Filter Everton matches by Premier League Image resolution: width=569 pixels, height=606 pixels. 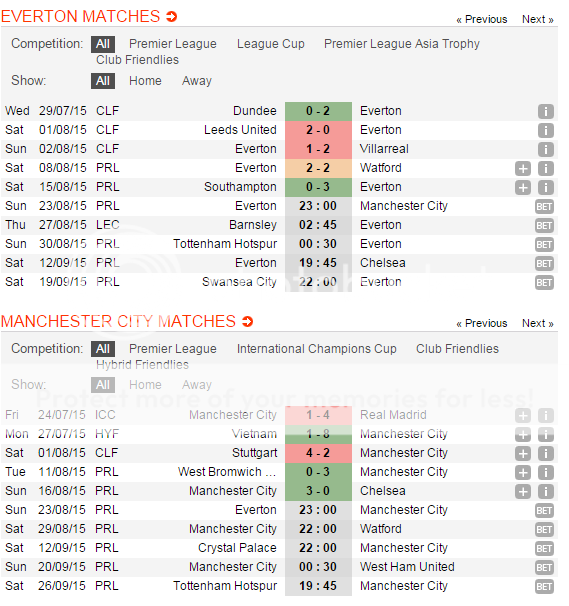pos(173,44)
